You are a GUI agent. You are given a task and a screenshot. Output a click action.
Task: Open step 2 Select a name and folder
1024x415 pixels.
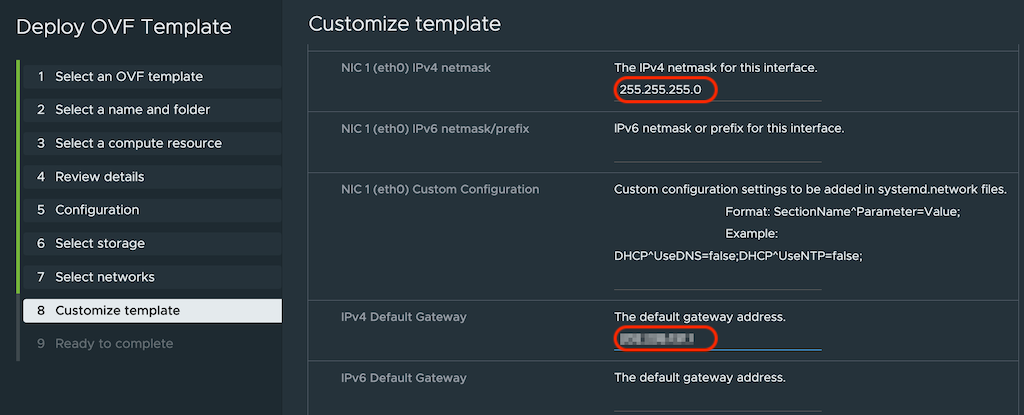pos(132,109)
